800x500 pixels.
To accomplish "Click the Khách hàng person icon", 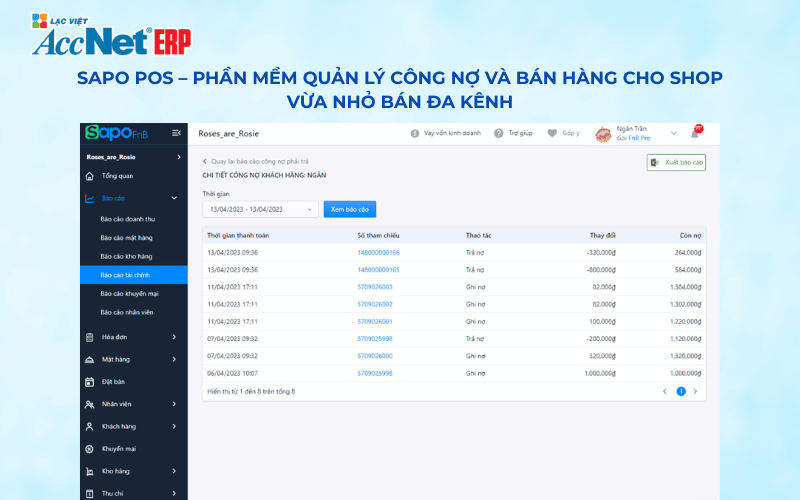I will coord(89,427).
